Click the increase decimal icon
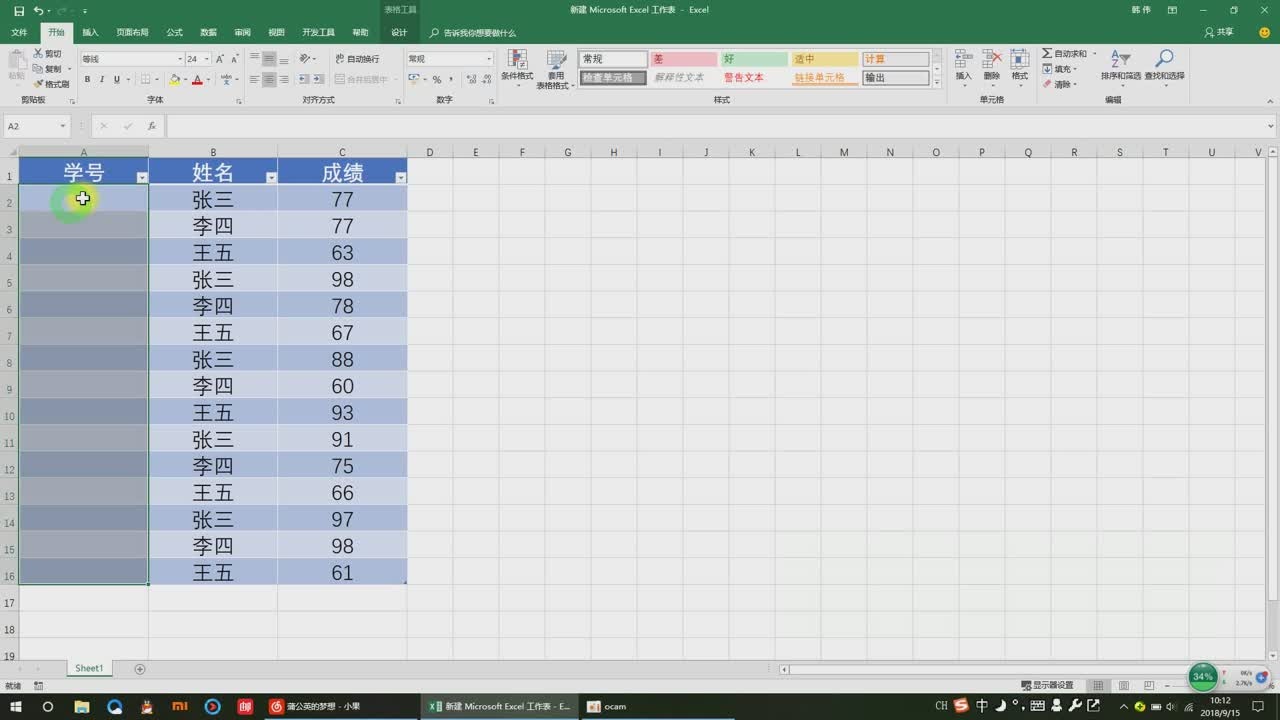This screenshot has width=1280, height=720. (x=470, y=79)
